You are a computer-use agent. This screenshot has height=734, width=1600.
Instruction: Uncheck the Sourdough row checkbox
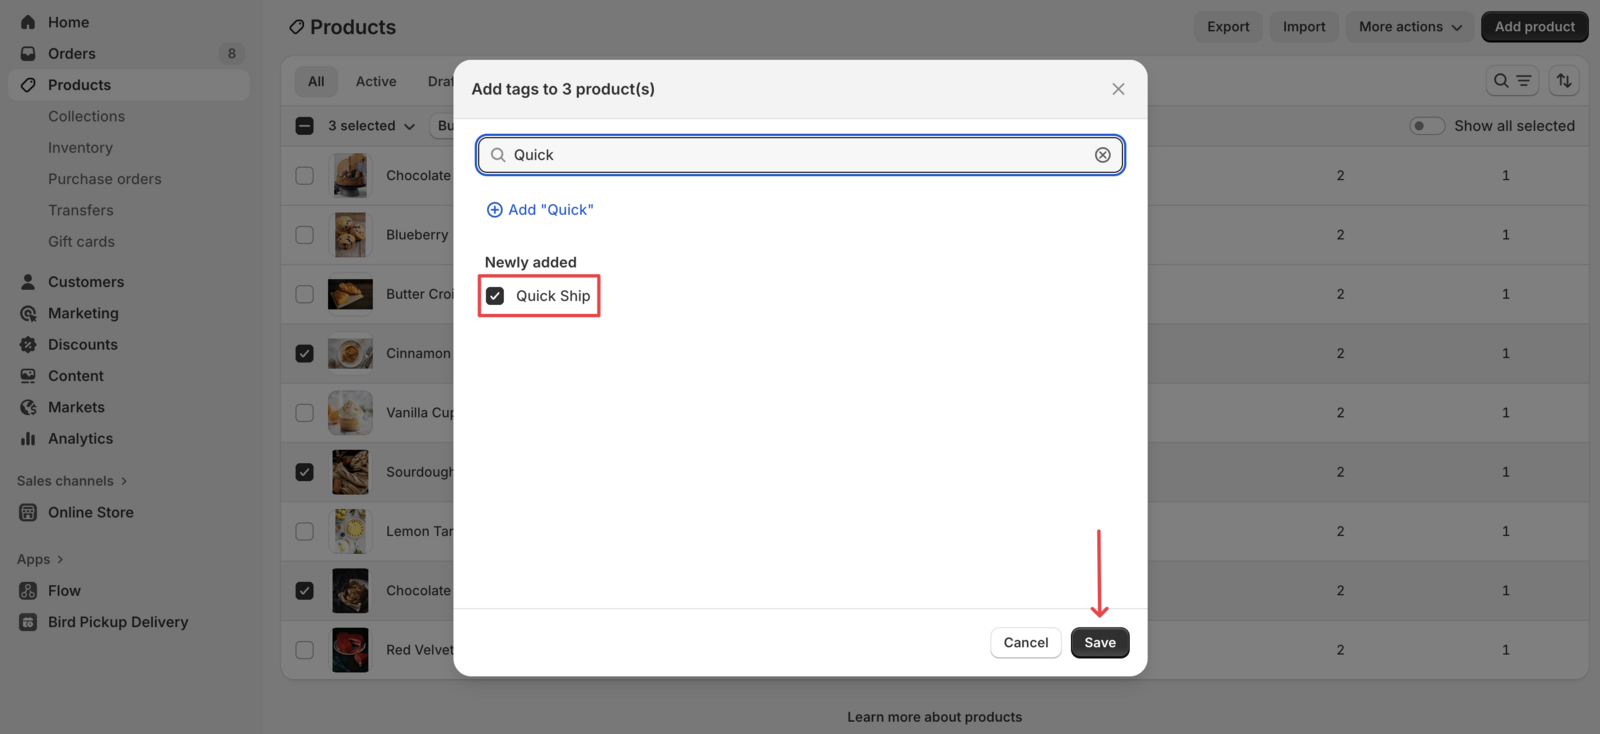click(305, 472)
